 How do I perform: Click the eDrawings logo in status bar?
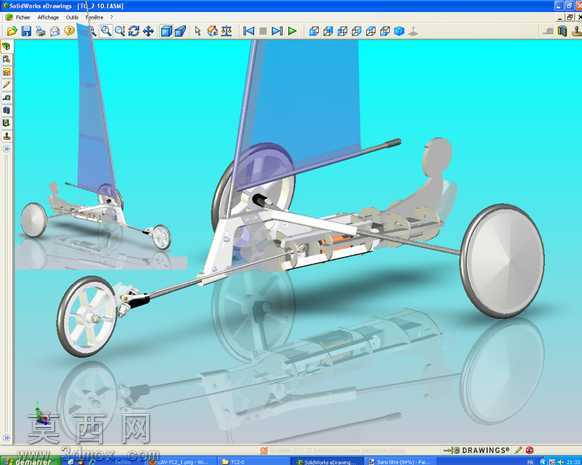pyautogui.click(x=476, y=451)
